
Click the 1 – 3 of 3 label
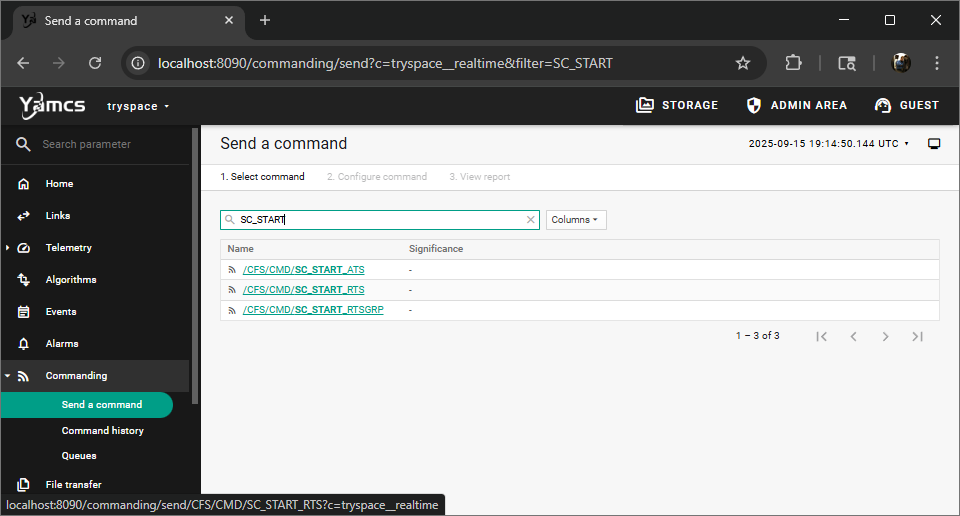(757, 335)
